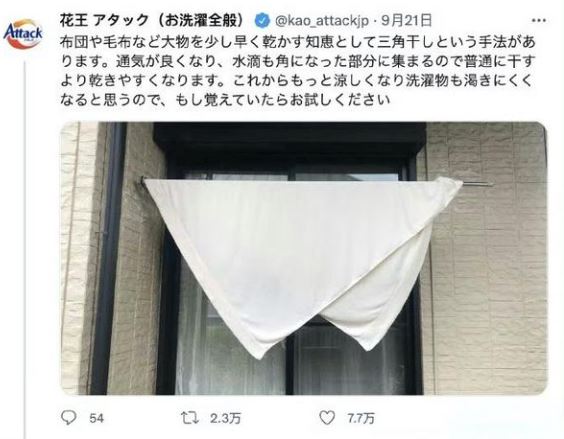Click the blue verified badge
The height and width of the screenshot is (439, 564).
tap(262, 21)
